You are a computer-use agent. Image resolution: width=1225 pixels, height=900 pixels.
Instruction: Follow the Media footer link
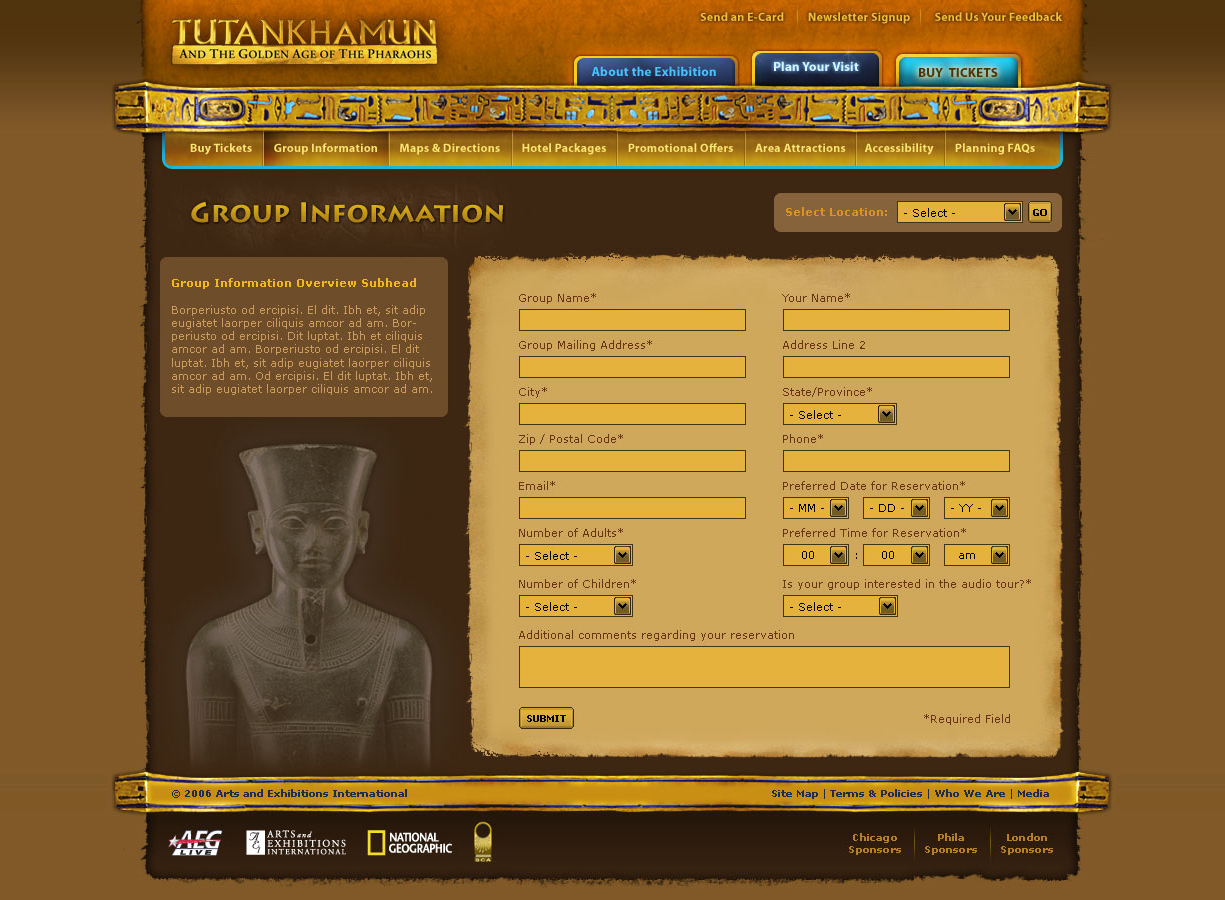(1033, 794)
